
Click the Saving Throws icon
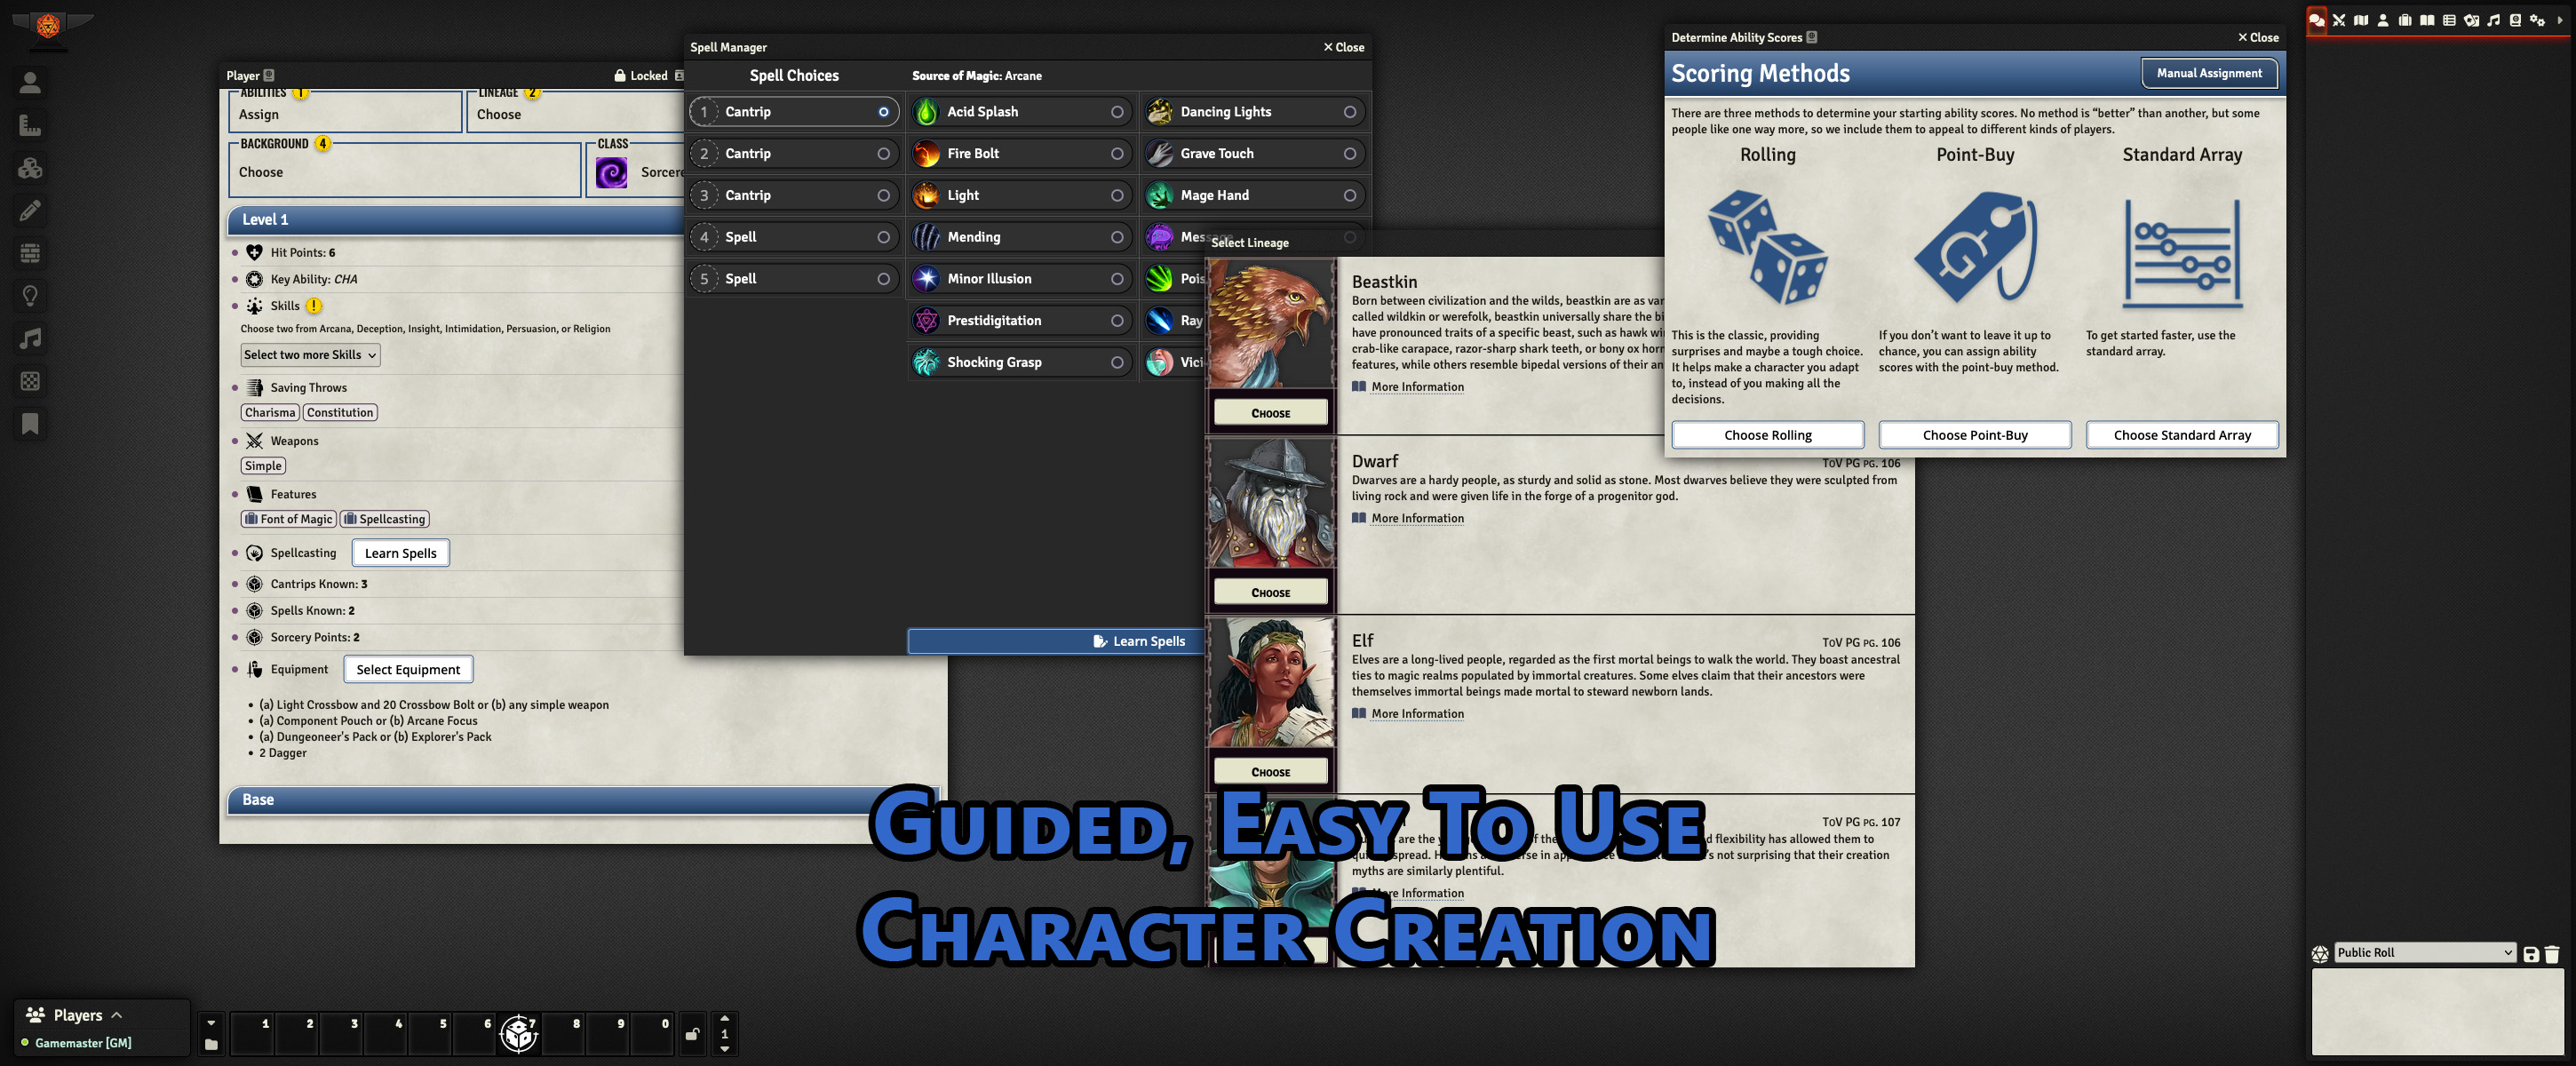pyautogui.click(x=255, y=386)
